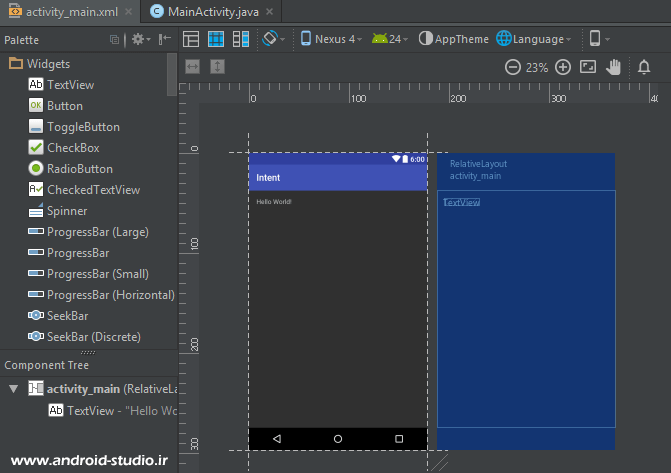This screenshot has height=473, width=671.
Task: Pick CheckBox widget from the palette
Action: [x=72, y=147]
